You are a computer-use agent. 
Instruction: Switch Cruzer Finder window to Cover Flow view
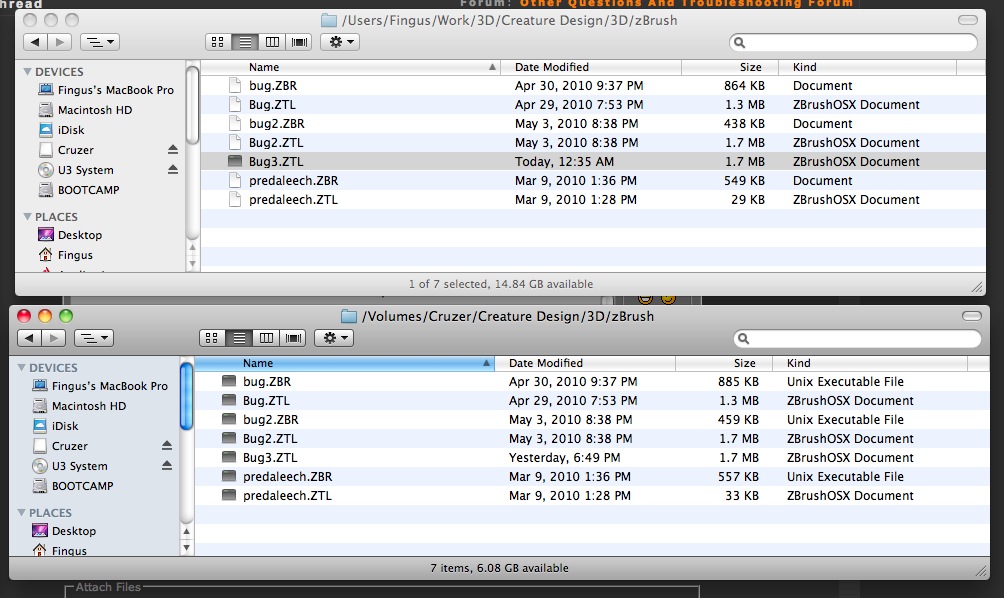293,338
